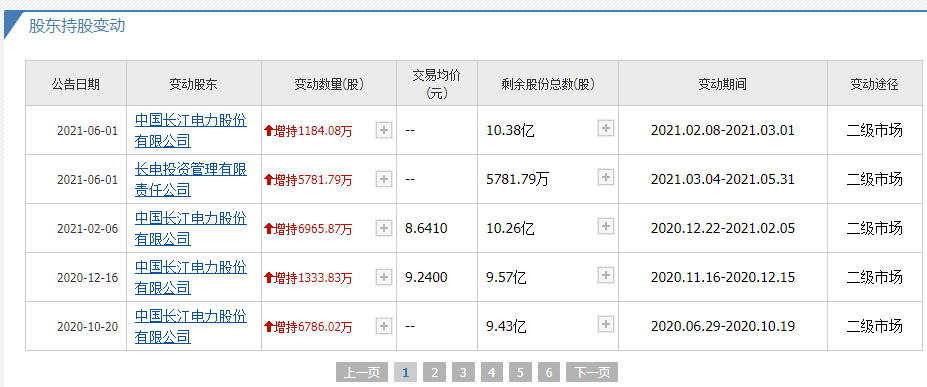Click 二级市场 in the 2020-10-20 row
The image size is (927, 387).
874,326
